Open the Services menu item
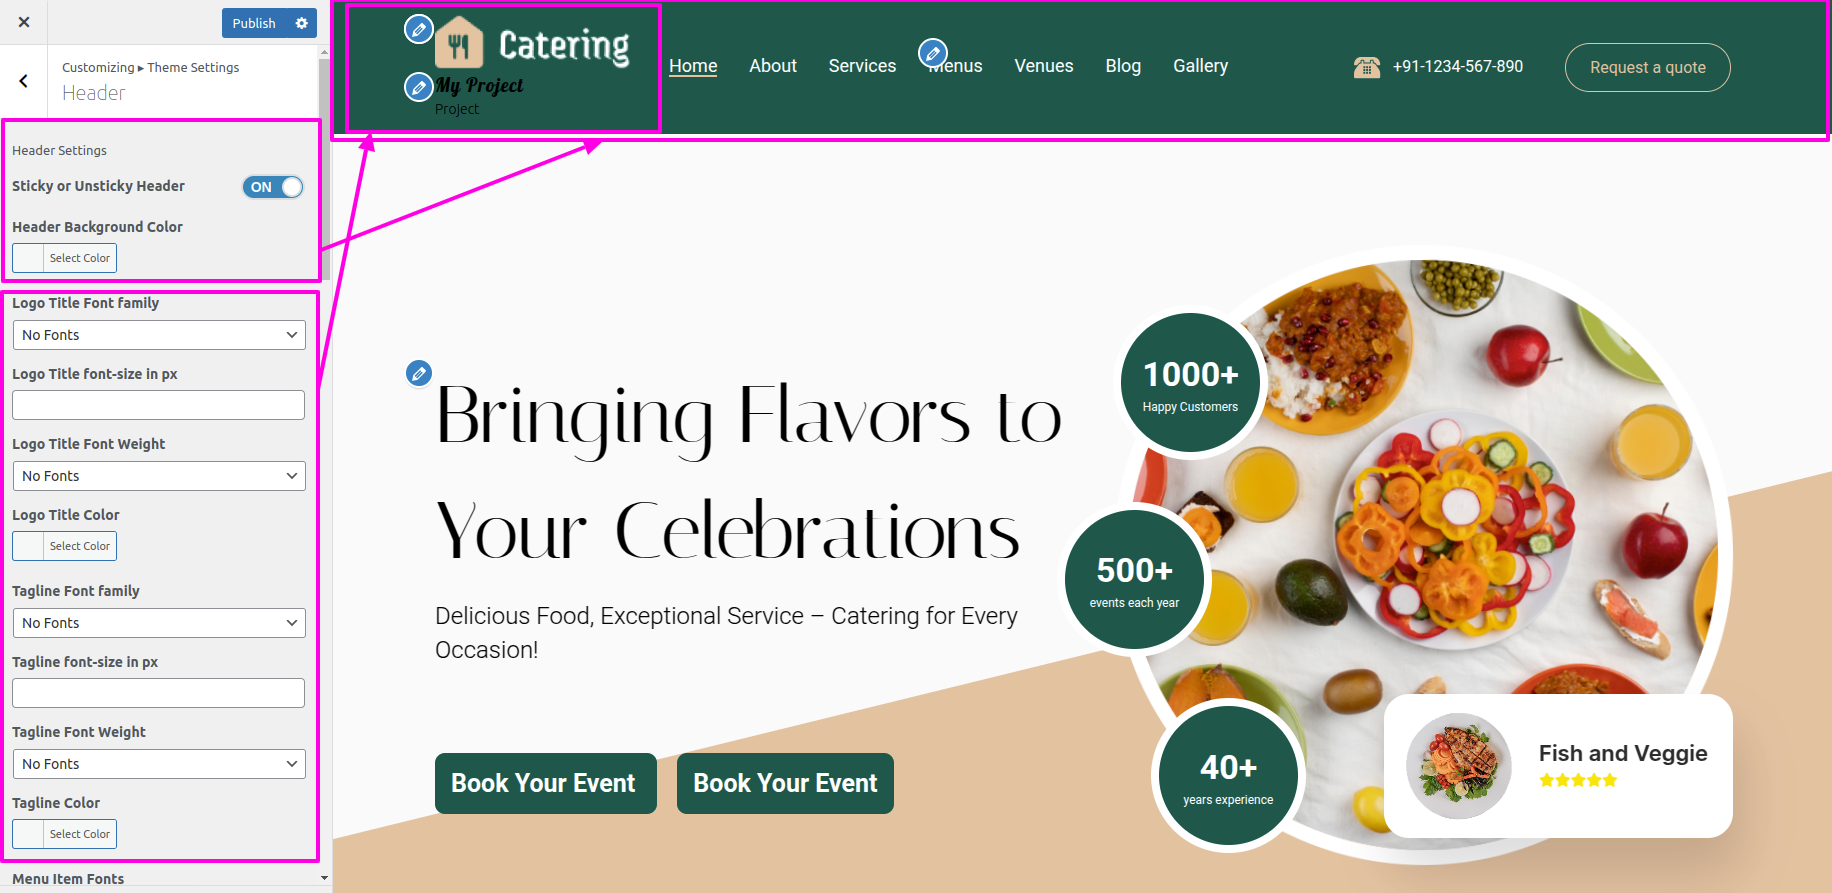The width and height of the screenshot is (1832, 893). point(862,66)
